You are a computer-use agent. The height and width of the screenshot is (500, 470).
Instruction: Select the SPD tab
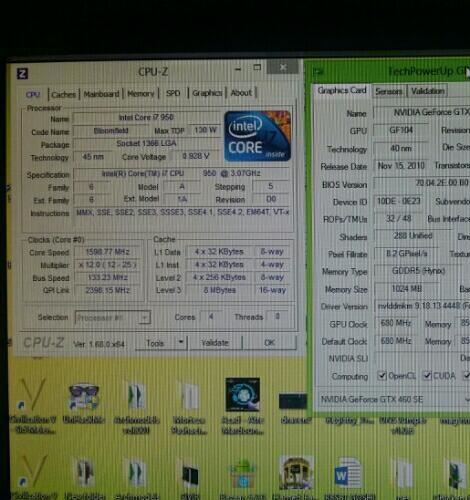[x=173, y=93]
